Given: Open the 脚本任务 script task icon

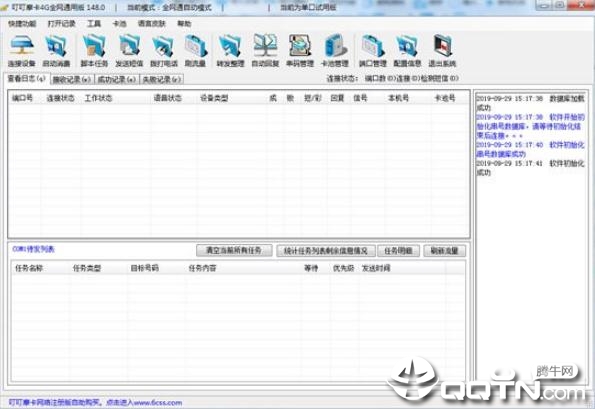Looking at the screenshot, I should point(94,51).
